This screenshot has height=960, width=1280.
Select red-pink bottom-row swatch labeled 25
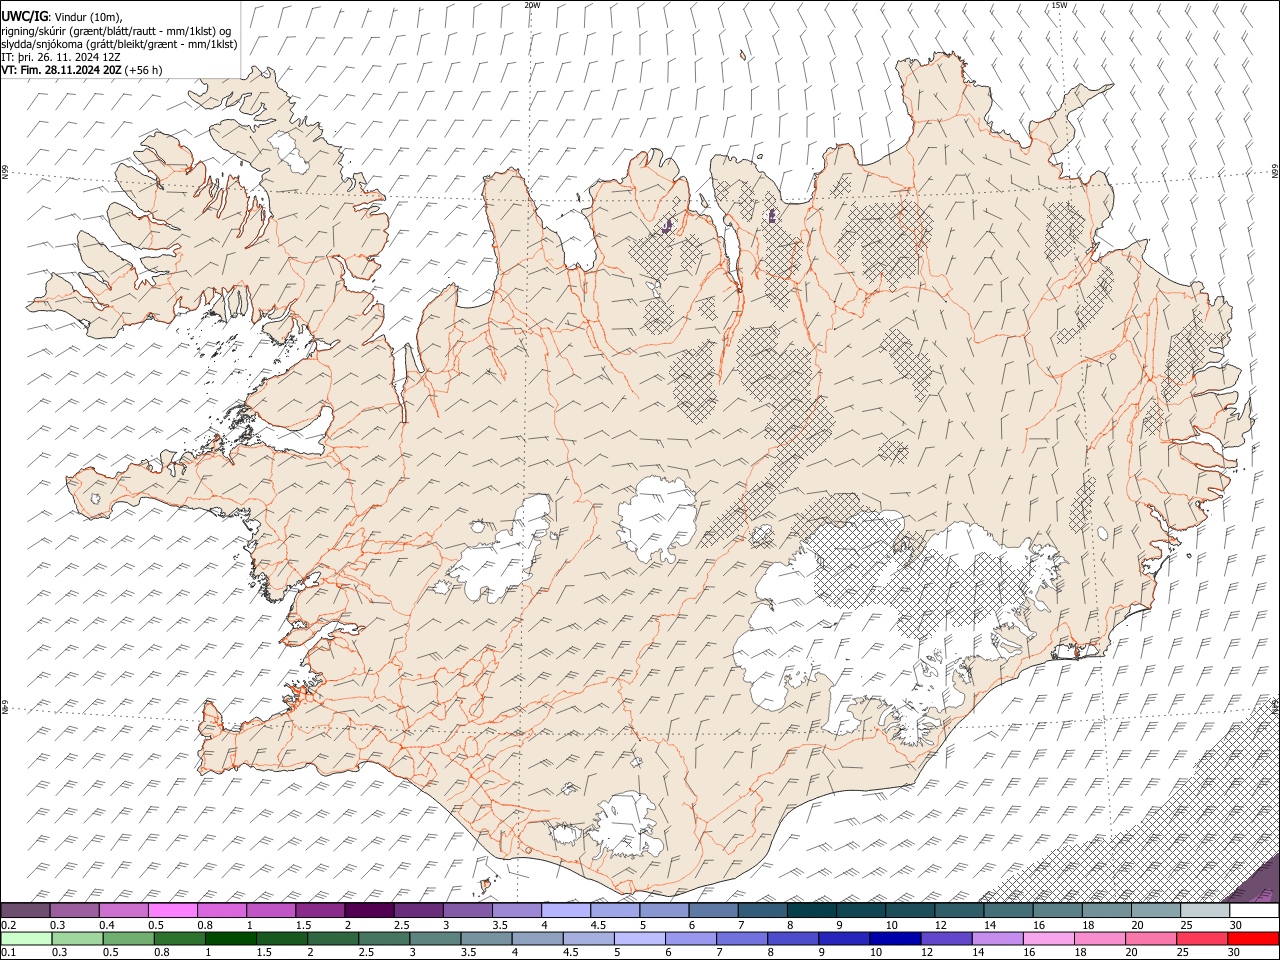click(x=1201, y=938)
